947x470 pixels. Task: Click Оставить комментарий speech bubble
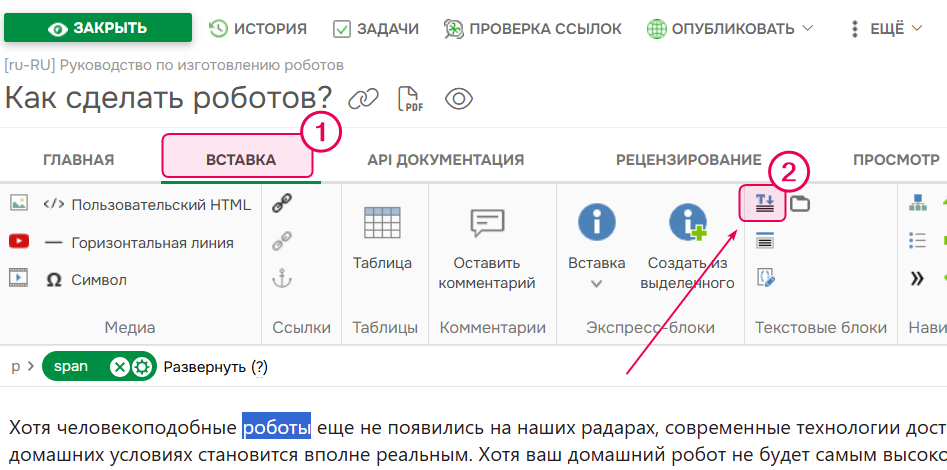click(487, 223)
